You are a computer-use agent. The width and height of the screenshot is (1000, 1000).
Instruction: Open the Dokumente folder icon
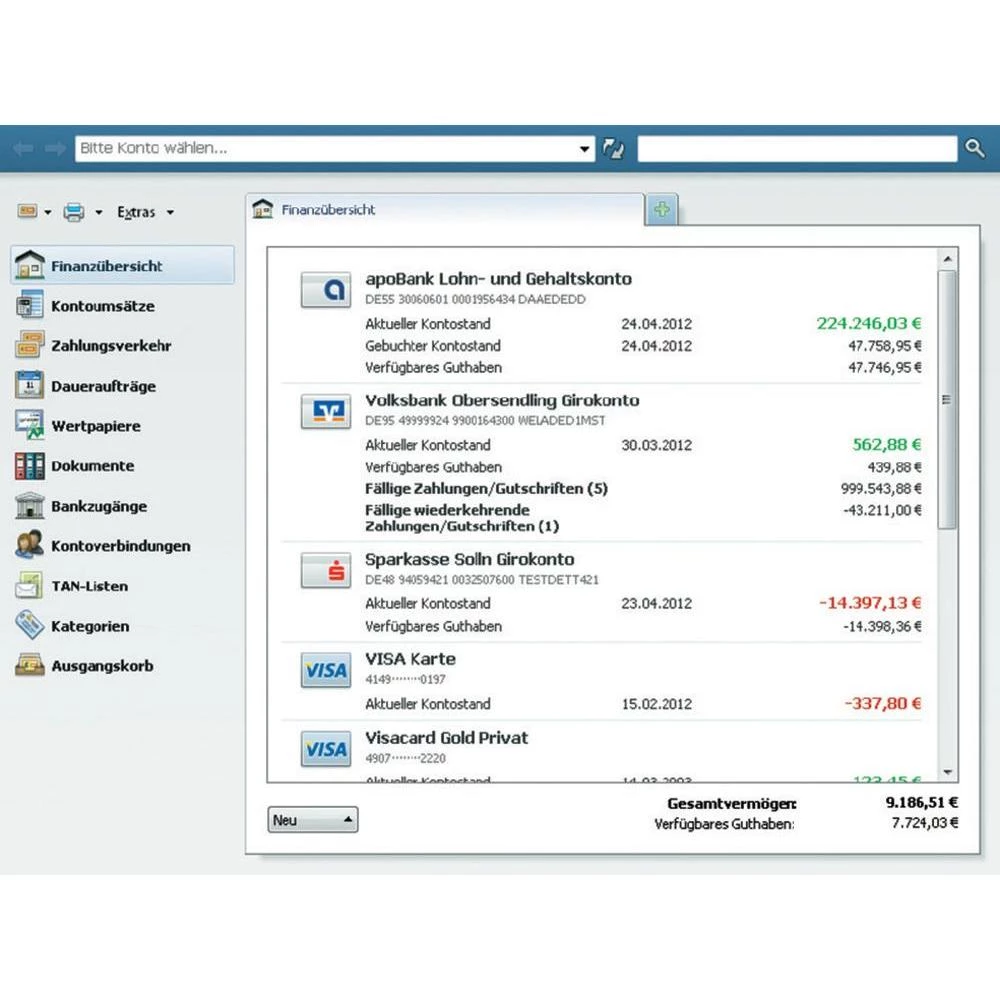pyautogui.click(x=30, y=466)
